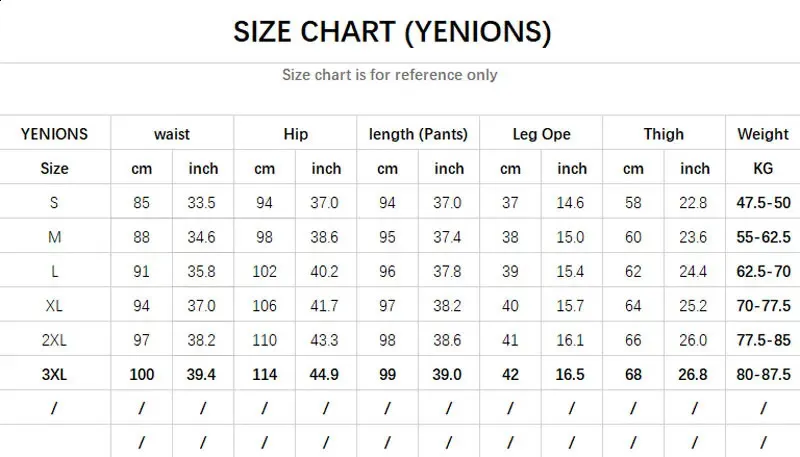Click the Thigh column header
This screenshot has height=457, width=800.
point(664,134)
